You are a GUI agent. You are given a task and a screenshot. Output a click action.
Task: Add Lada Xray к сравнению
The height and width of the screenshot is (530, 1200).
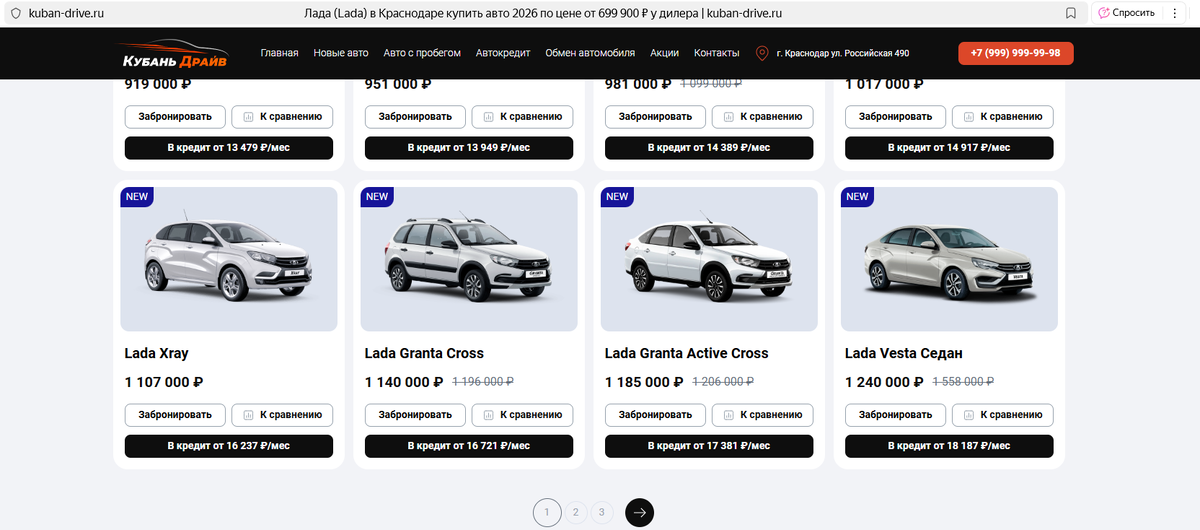pos(282,414)
